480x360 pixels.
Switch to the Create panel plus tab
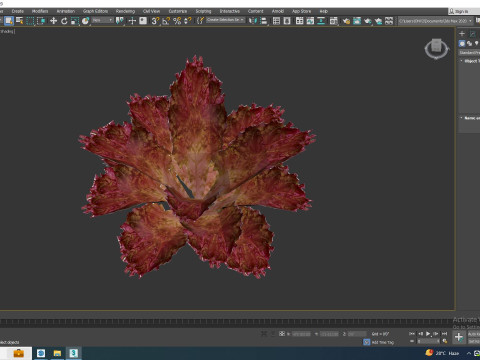tap(462, 33)
